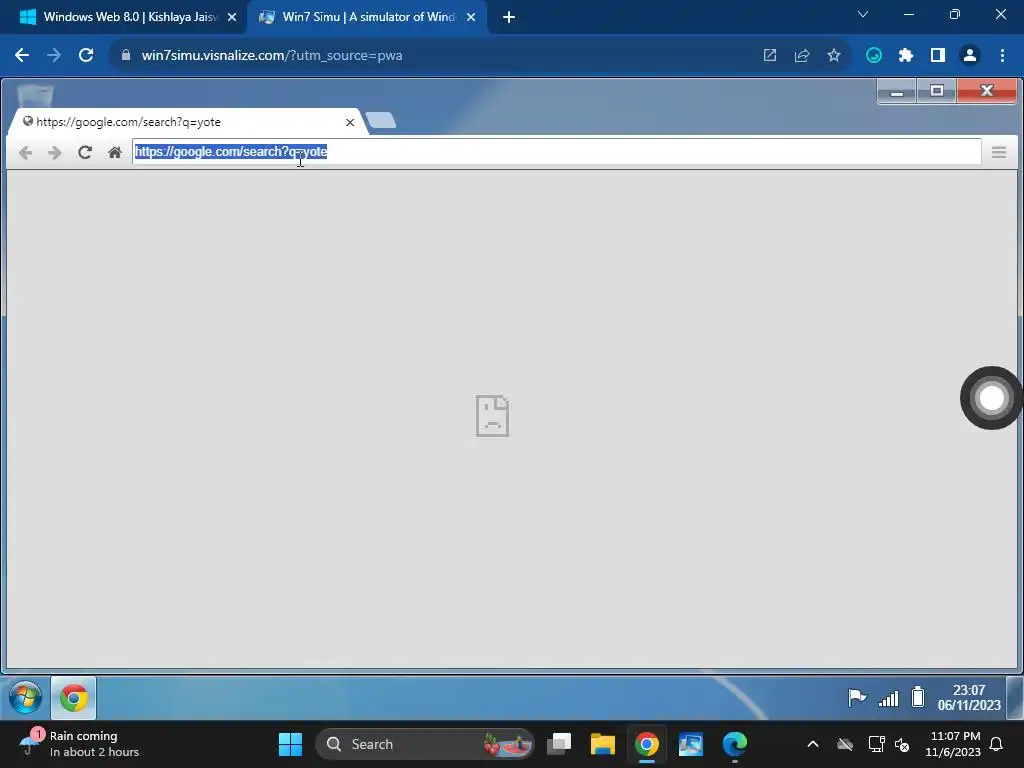Viewport: 1024px width, 768px height.
Task: Close the Windows Web 8.0 tab
Action: (x=232, y=18)
